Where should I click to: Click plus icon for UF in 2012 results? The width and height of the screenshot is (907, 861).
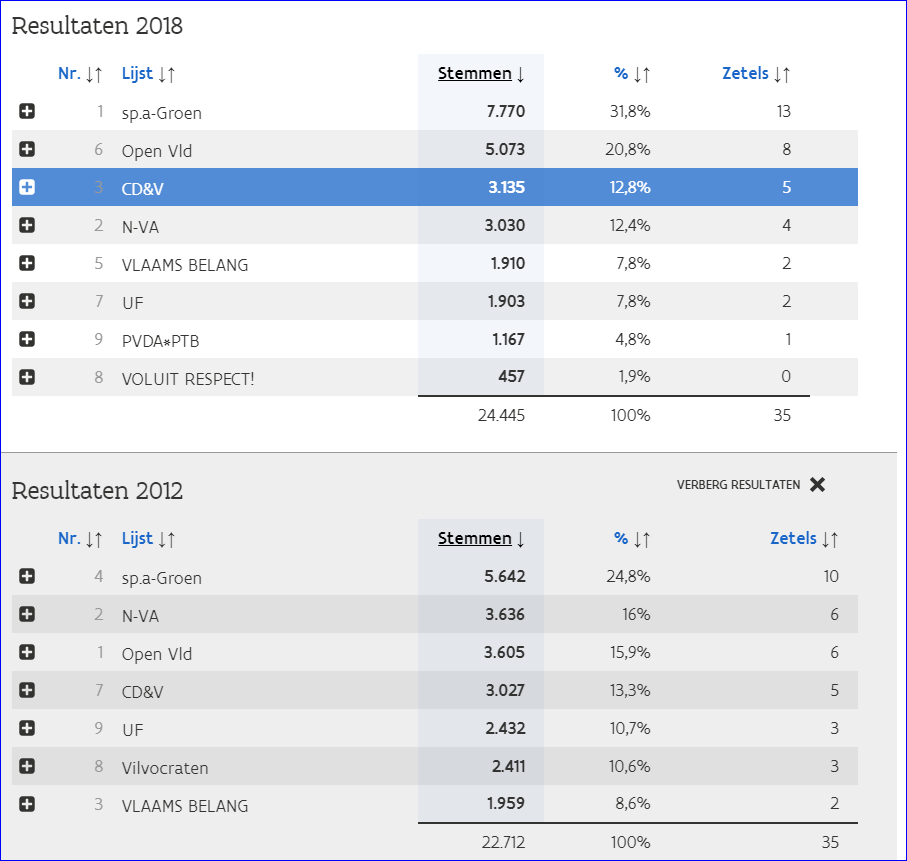click(27, 728)
